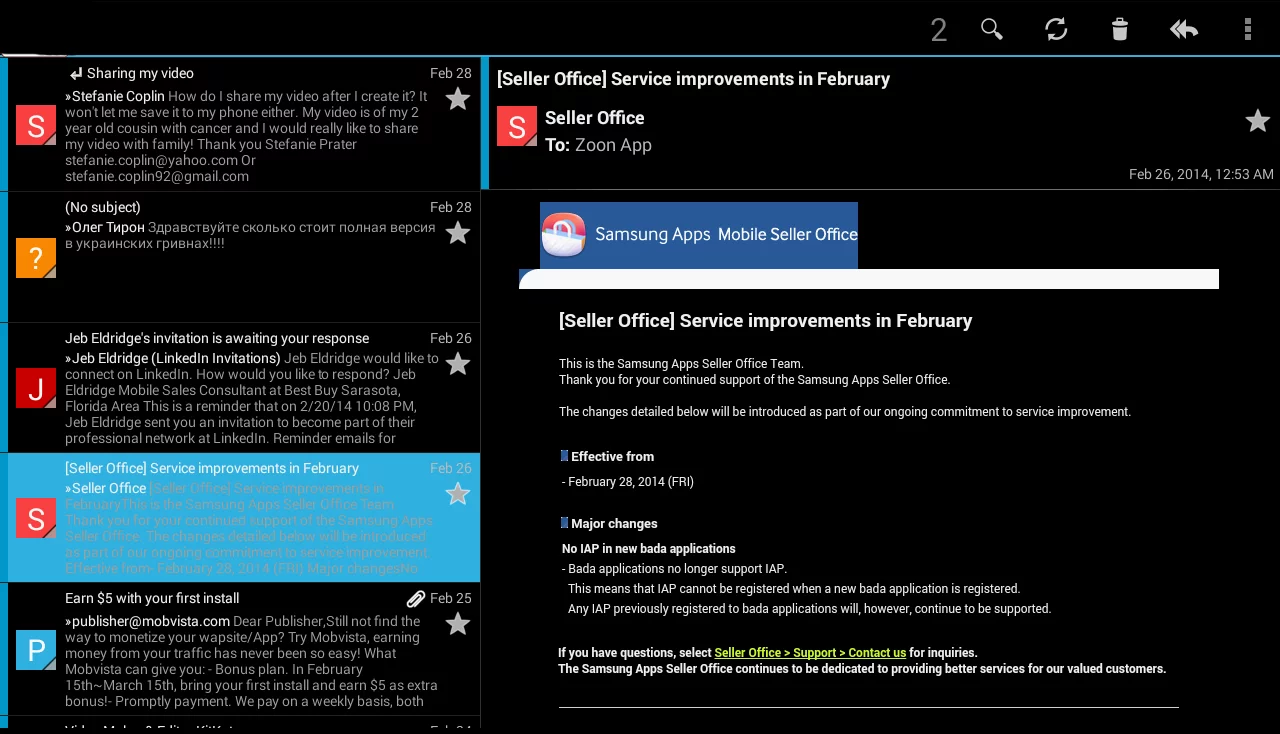Tap the Effective from heading

tap(612, 456)
